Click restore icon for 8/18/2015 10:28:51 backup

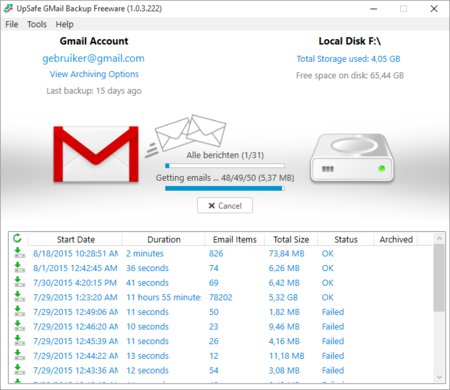[x=19, y=253]
